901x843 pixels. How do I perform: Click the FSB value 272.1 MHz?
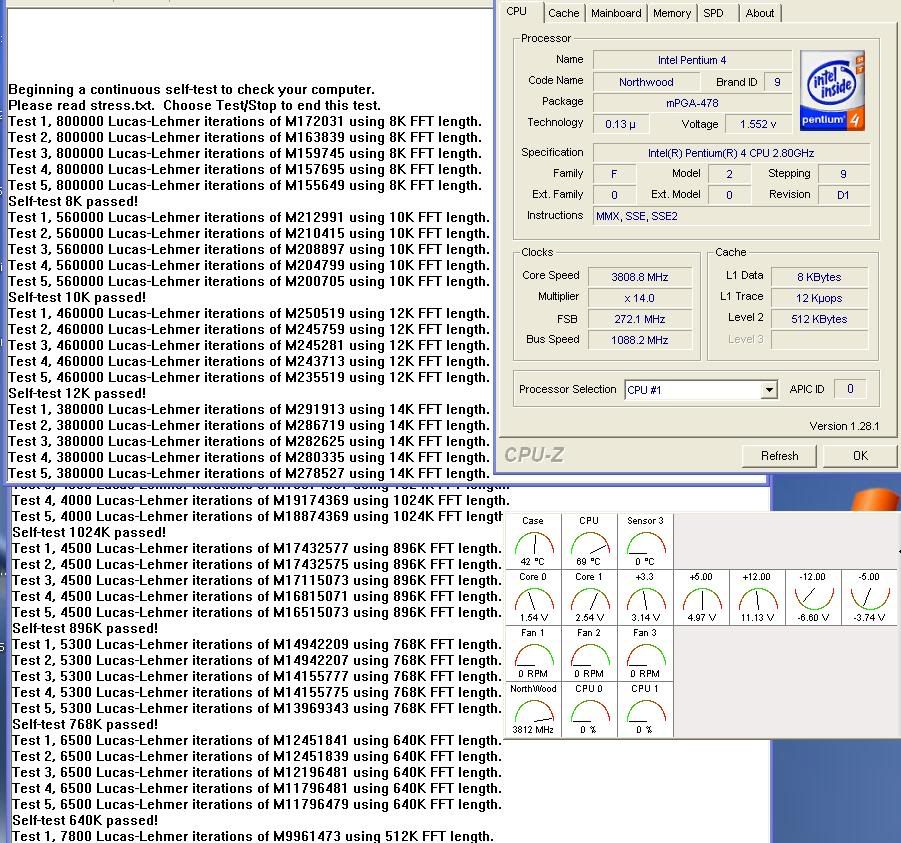pos(640,320)
